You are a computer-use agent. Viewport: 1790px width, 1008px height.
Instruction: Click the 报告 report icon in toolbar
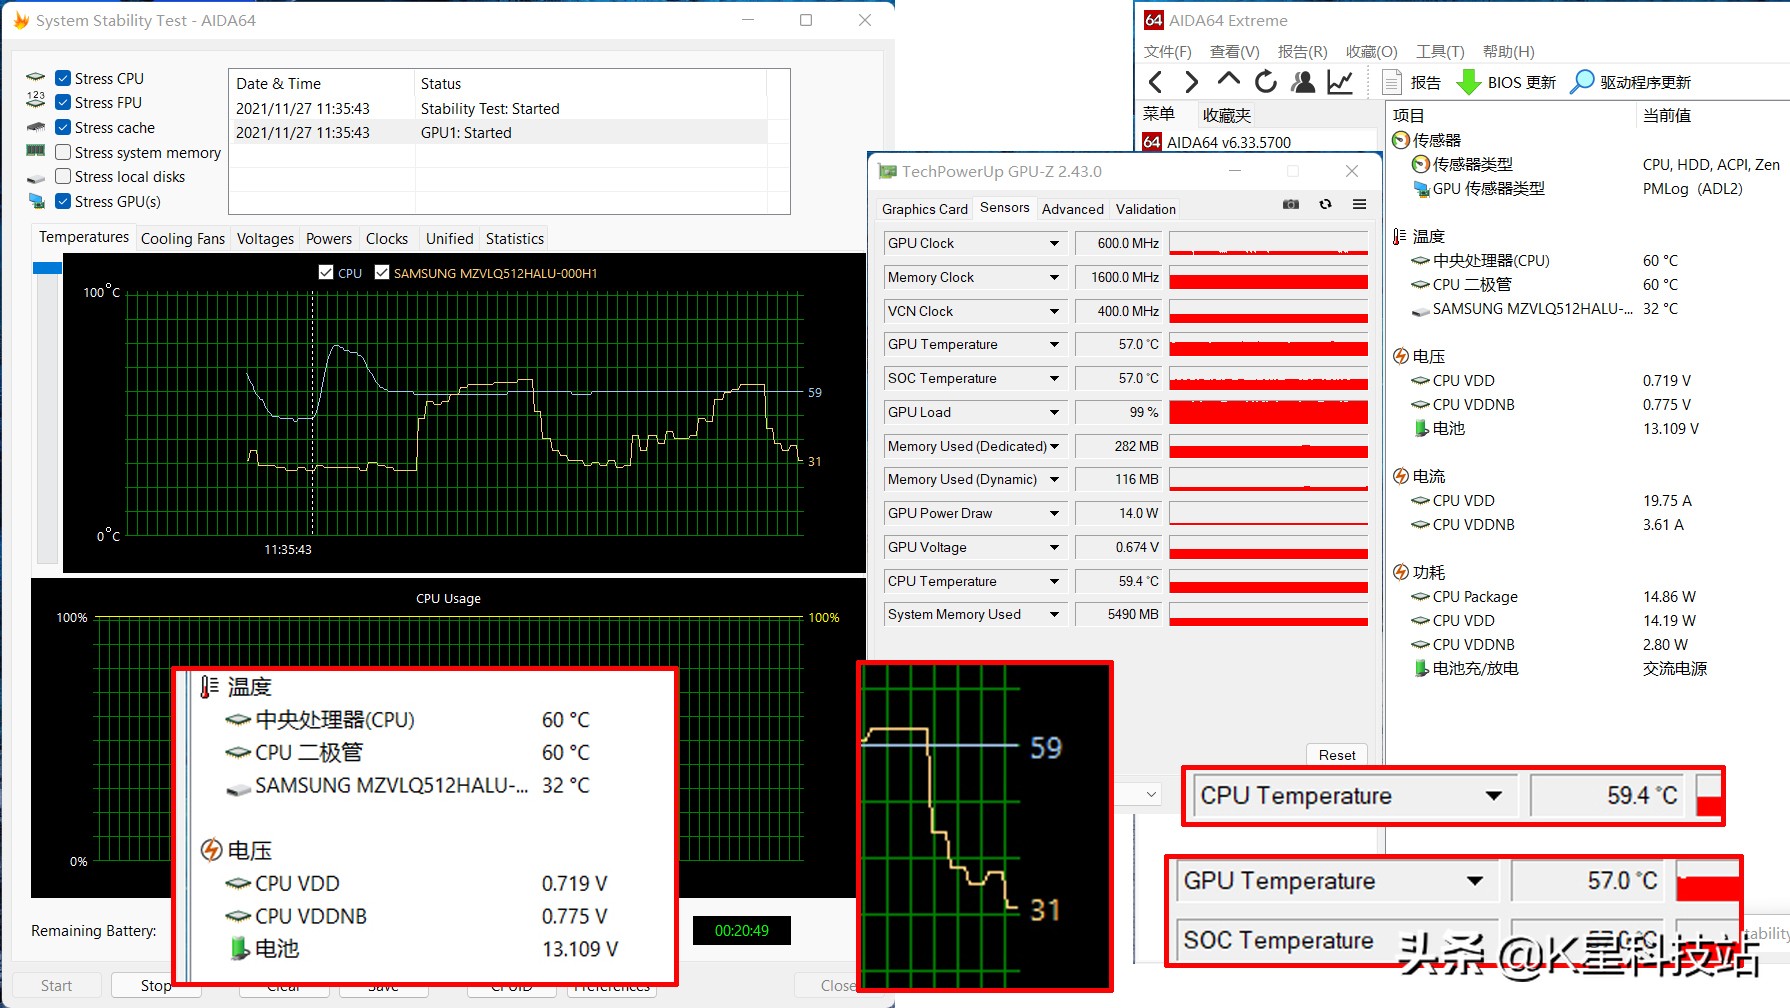pos(1391,82)
